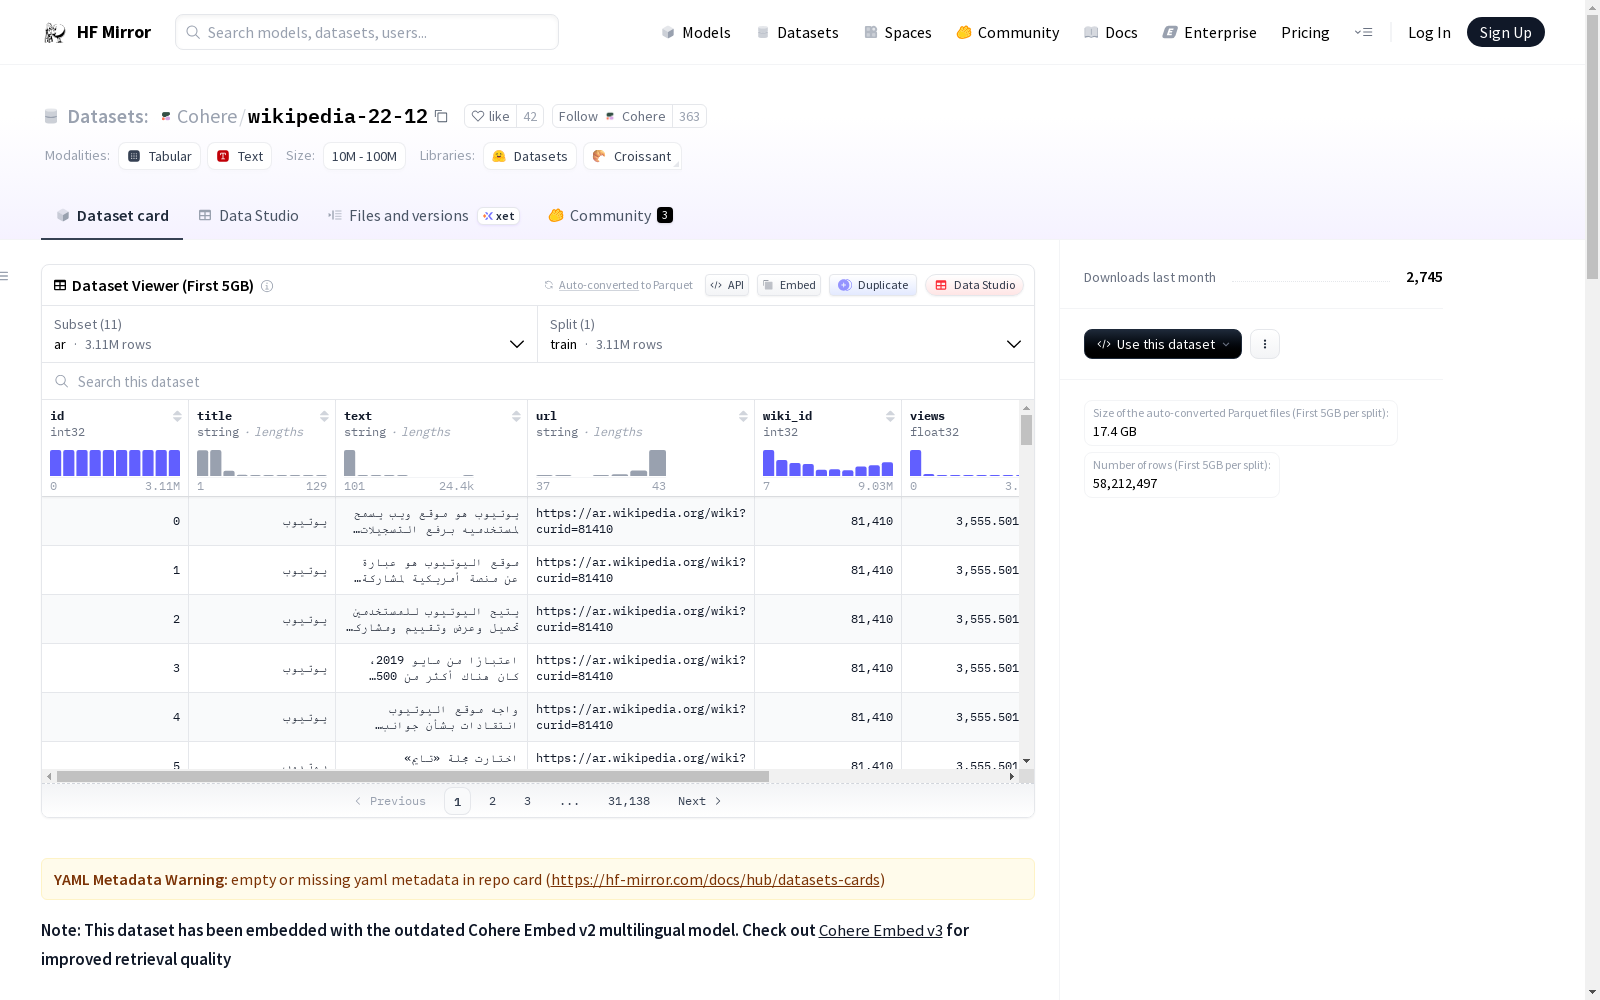Click the more options three-dot button
Image resolution: width=1600 pixels, height=1000 pixels.
click(1265, 344)
